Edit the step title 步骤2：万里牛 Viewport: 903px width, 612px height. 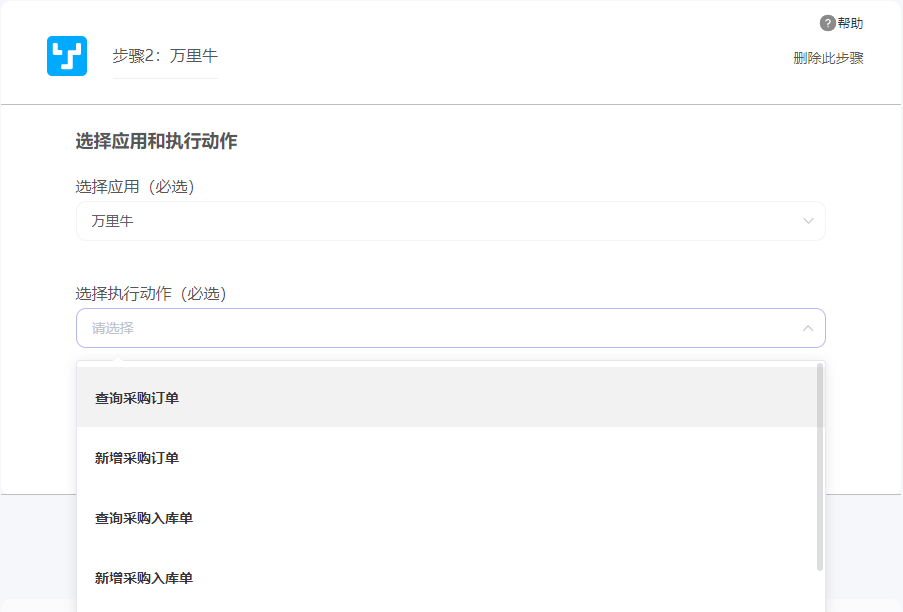(165, 56)
